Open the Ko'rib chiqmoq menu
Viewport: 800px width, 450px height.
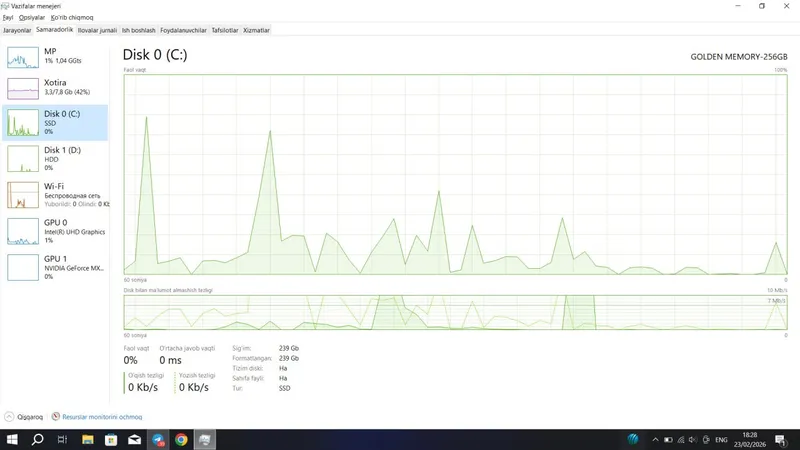72,17
